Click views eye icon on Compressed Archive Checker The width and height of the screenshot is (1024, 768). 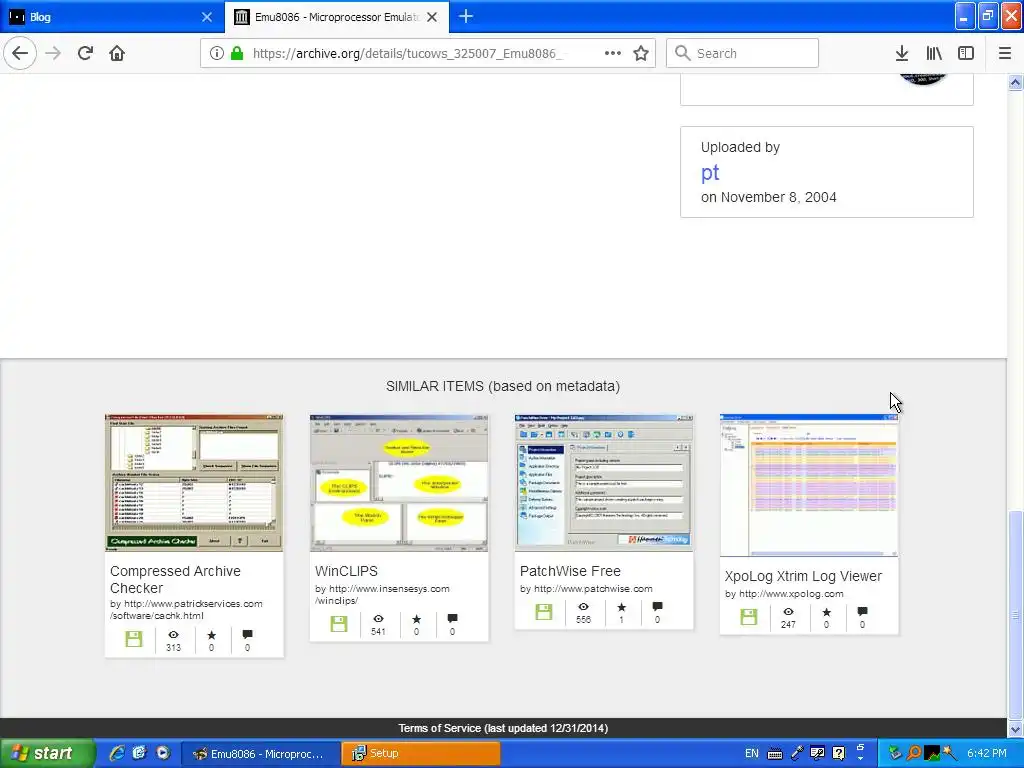173,634
